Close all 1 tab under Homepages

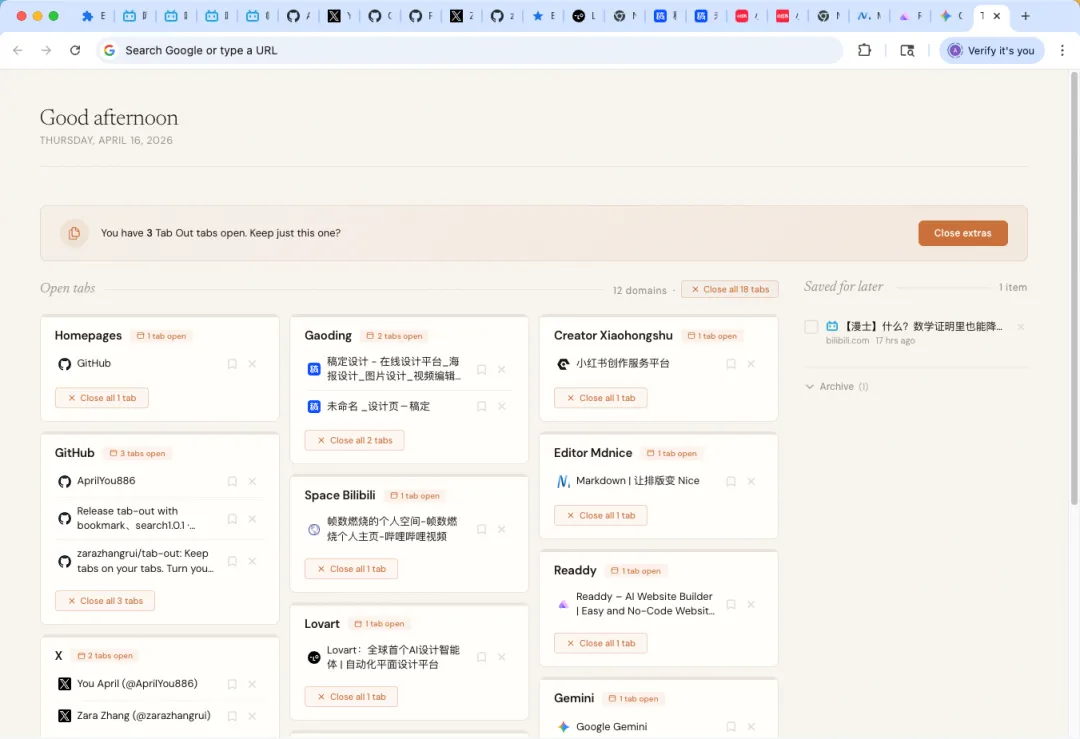tap(102, 398)
